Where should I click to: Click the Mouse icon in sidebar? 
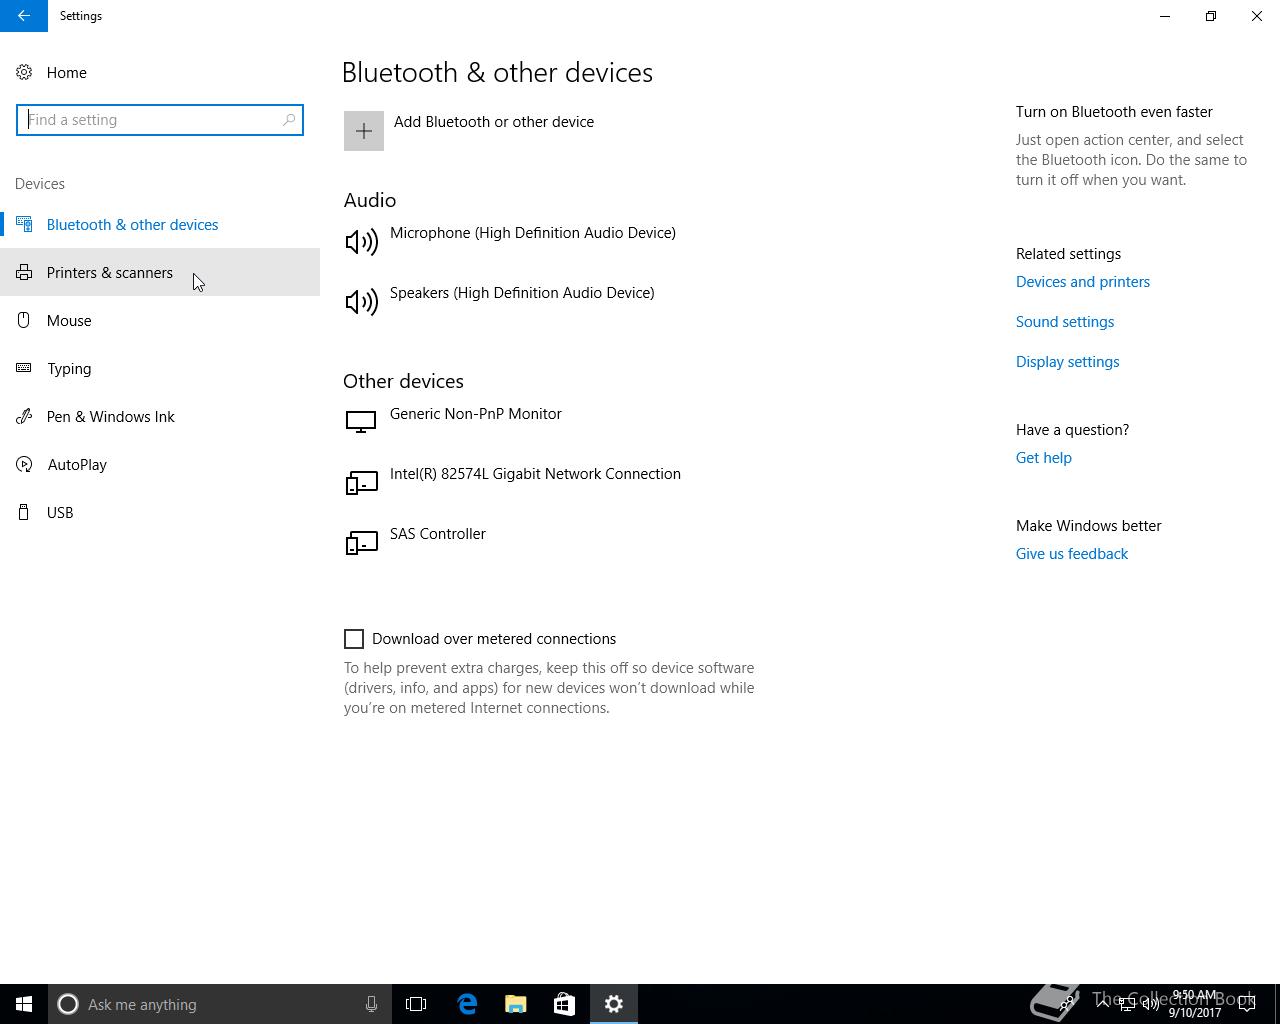pos(24,321)
